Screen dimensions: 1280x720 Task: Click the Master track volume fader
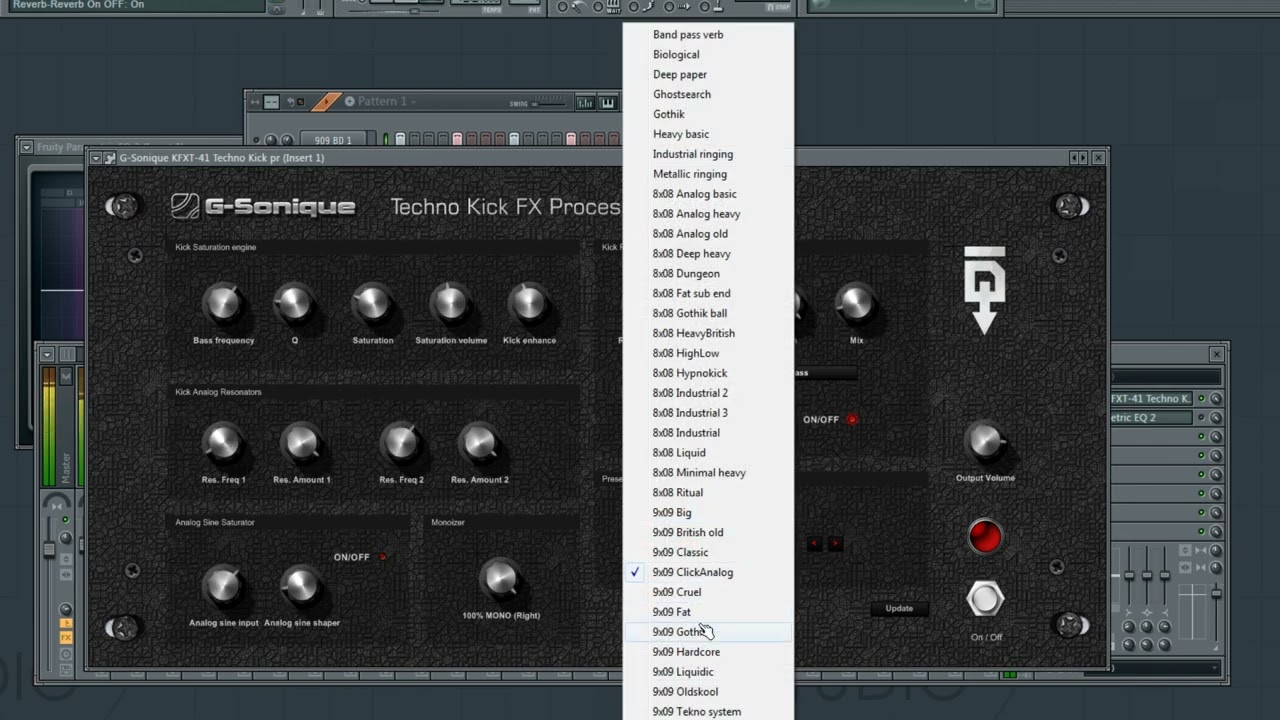point(48,550)
